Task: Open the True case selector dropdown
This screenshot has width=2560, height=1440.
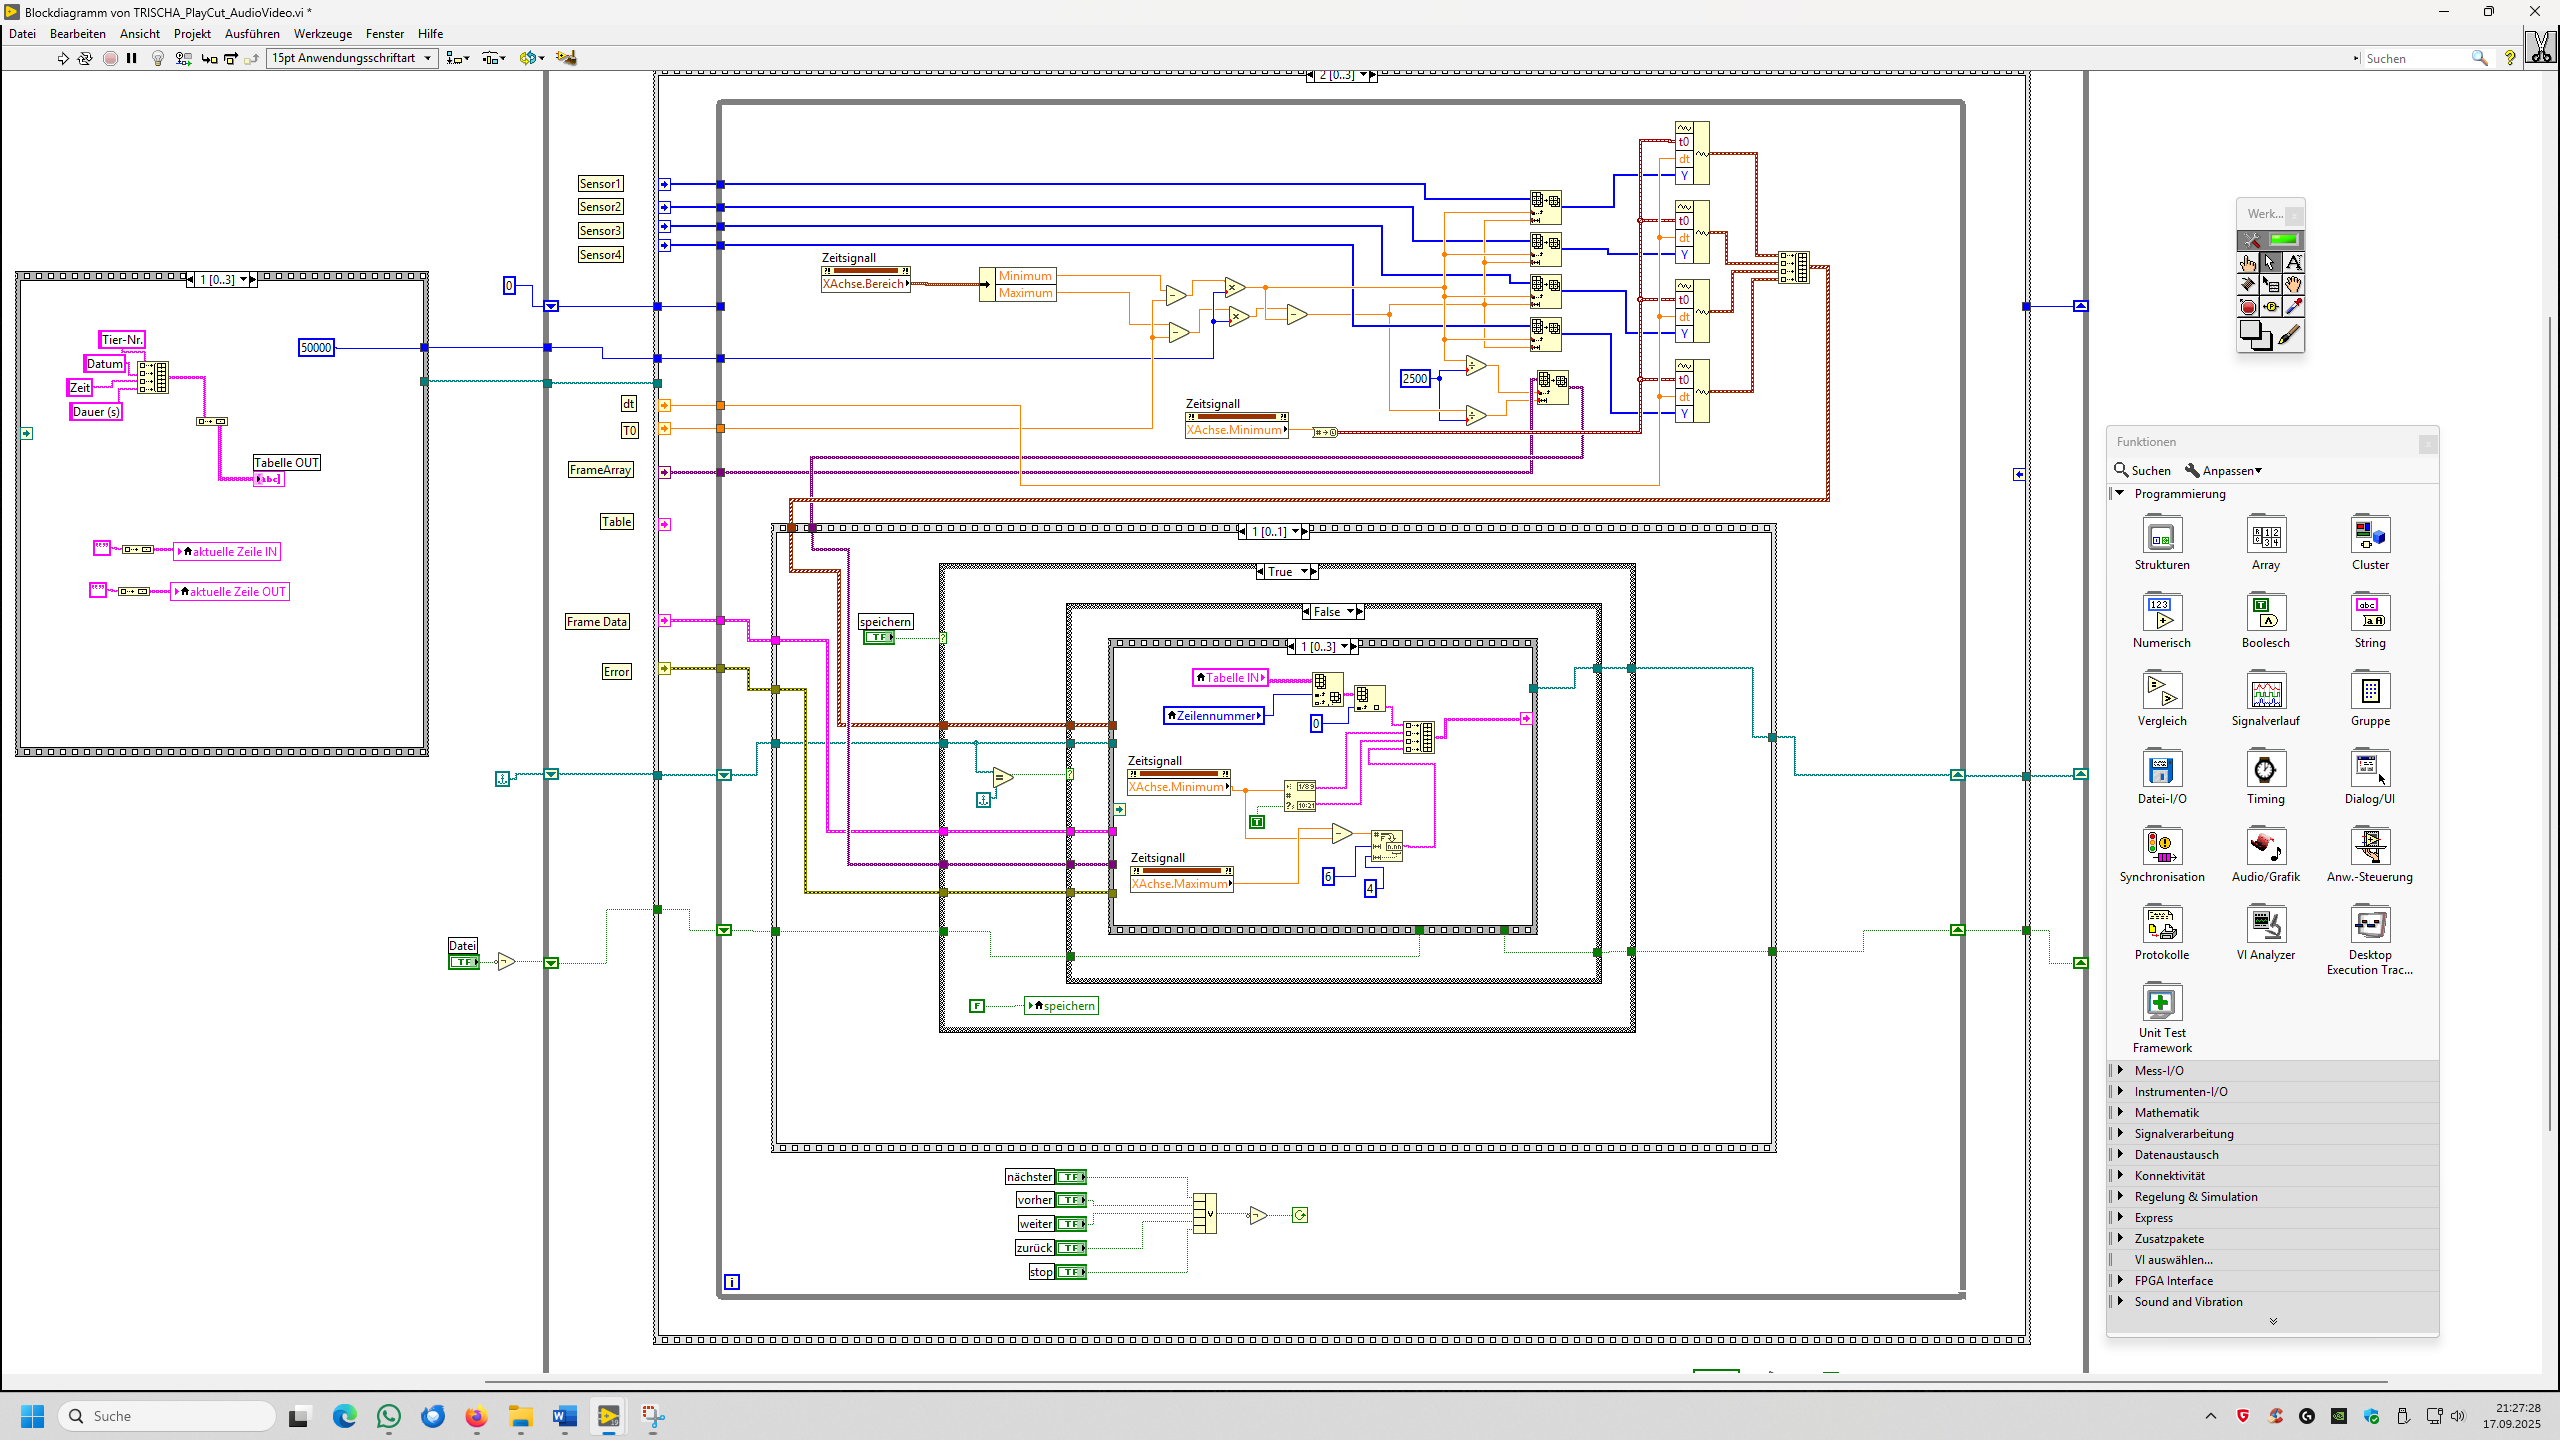Action: tap(1304, 572)
